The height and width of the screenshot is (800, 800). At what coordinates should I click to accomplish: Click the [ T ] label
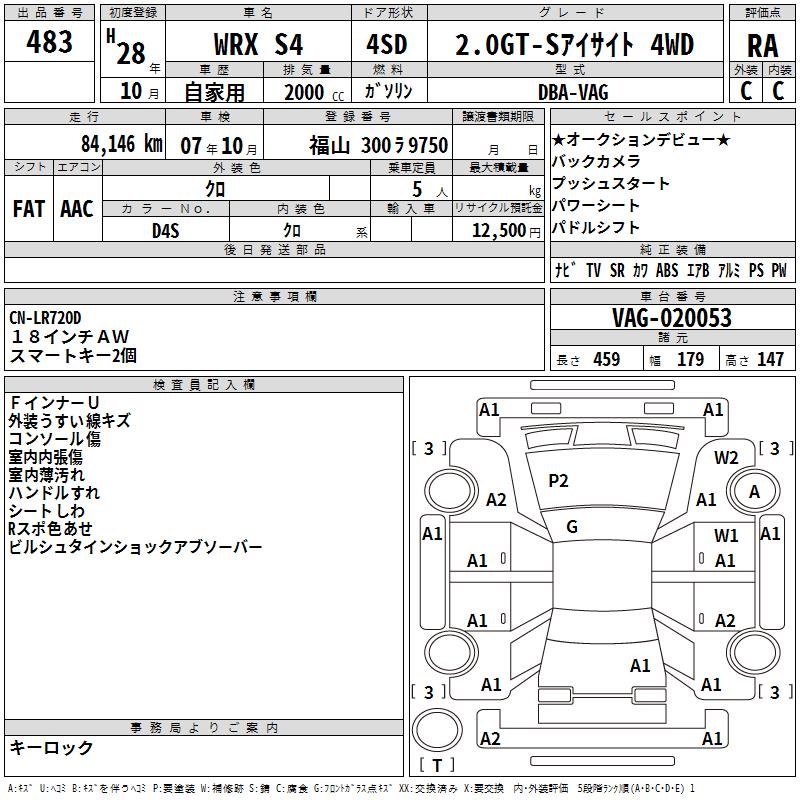click(x=437, y=765)
